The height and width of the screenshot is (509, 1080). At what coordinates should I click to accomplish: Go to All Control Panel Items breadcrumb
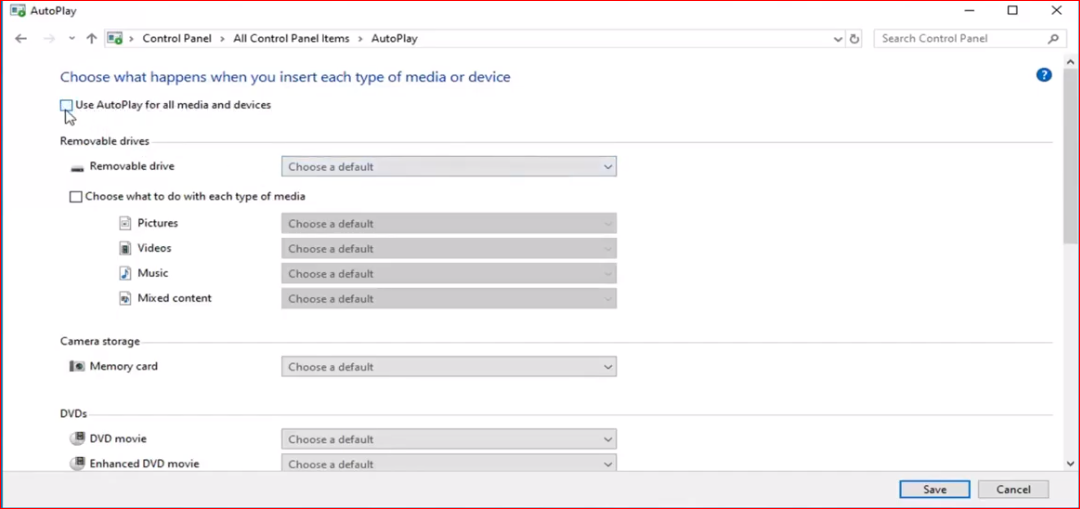(x=291, y=39)
